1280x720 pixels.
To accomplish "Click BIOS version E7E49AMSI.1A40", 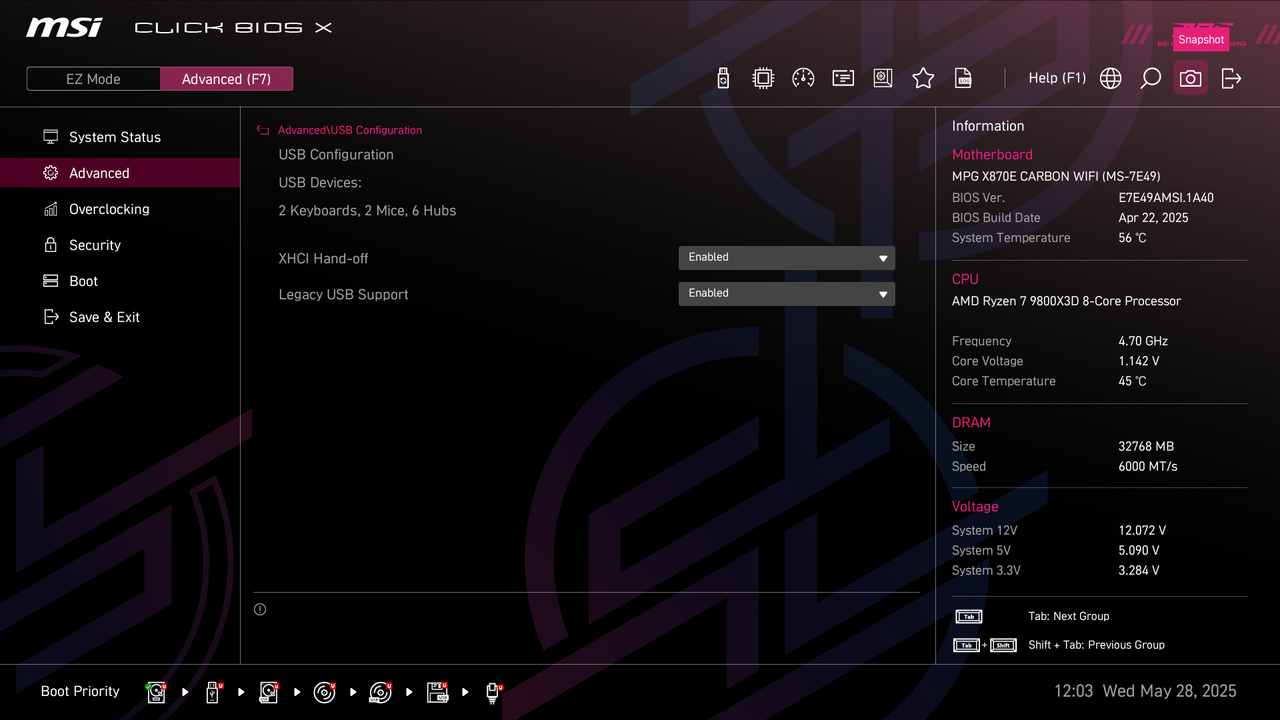I will [x=1166, y=198].
